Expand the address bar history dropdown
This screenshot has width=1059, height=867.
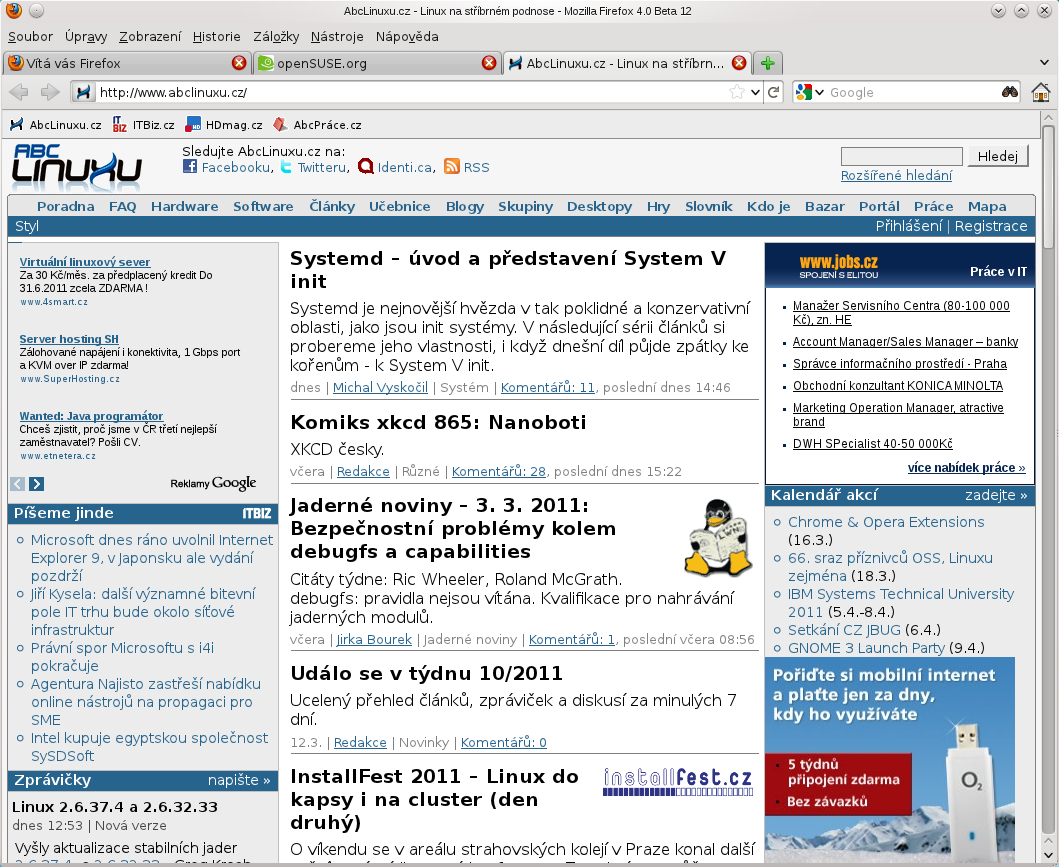tap(756, 92)
